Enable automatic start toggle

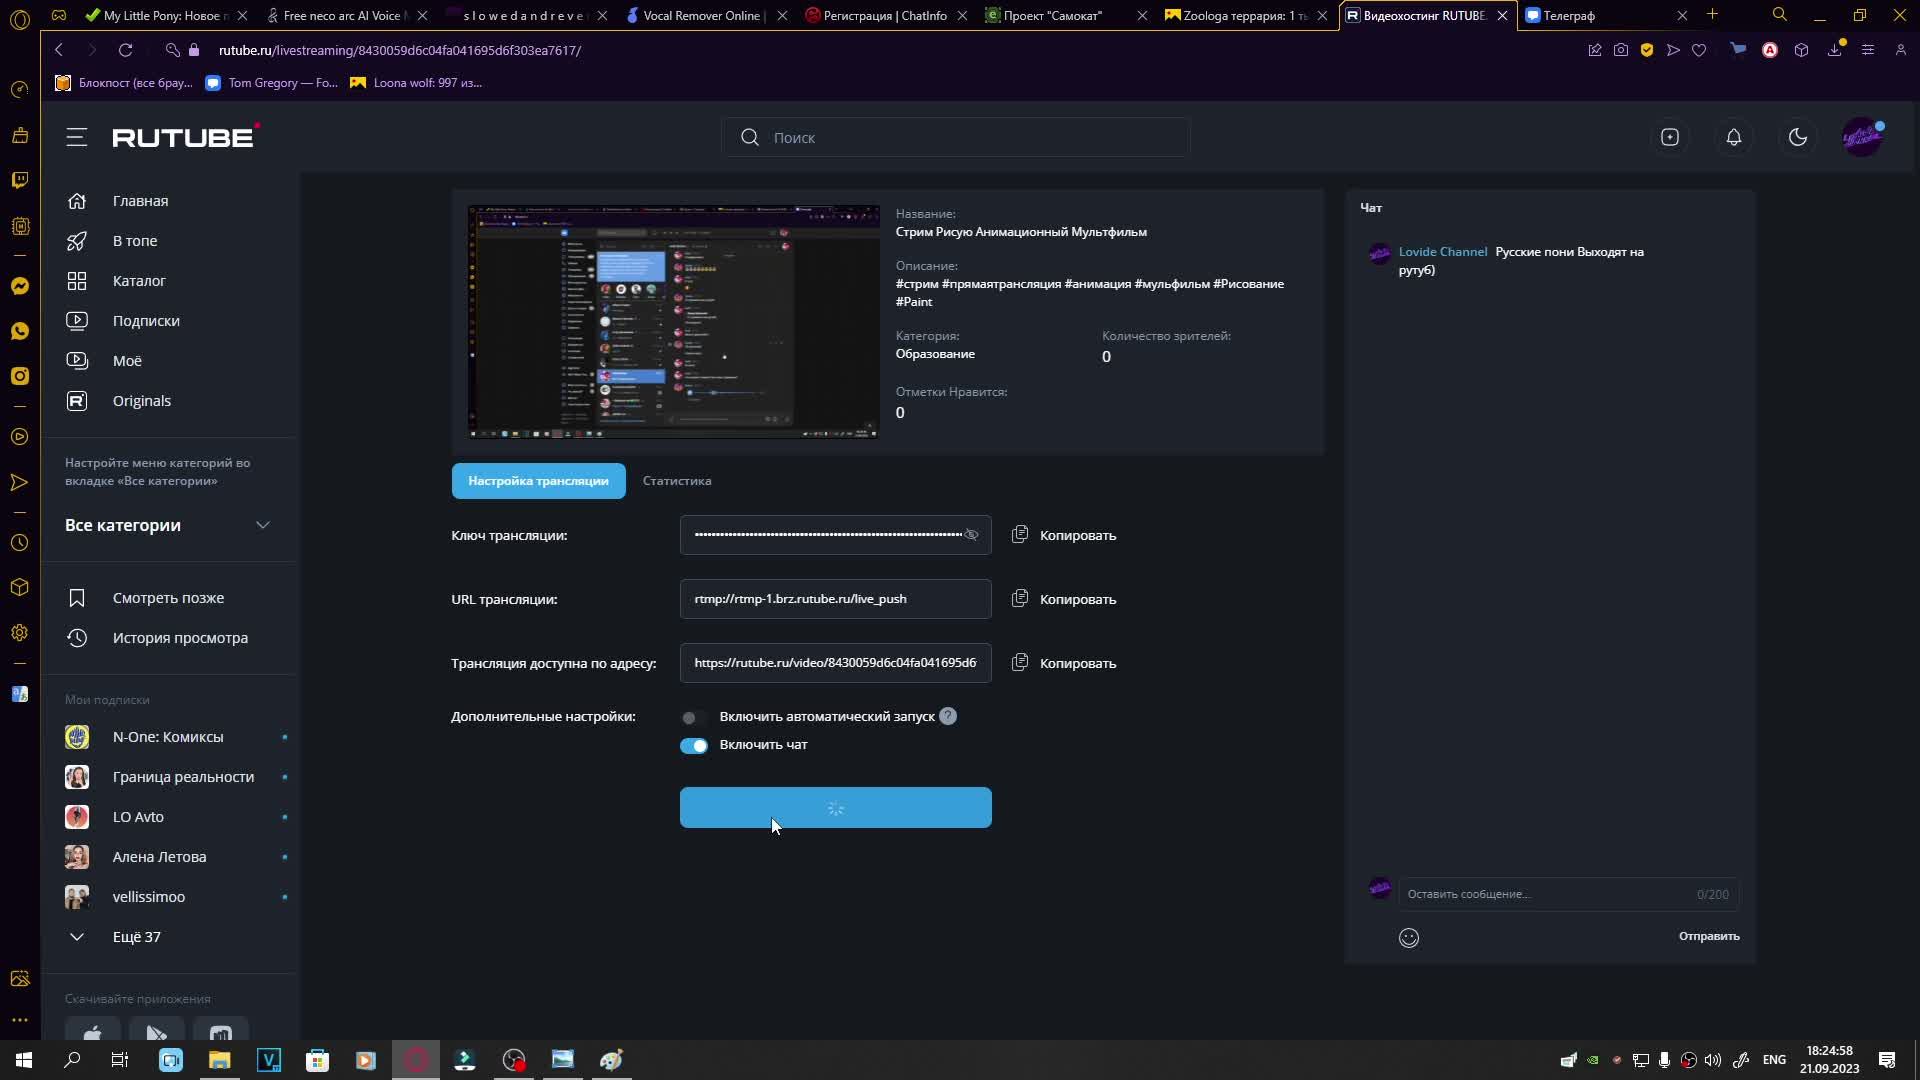[x=693, y=718]
